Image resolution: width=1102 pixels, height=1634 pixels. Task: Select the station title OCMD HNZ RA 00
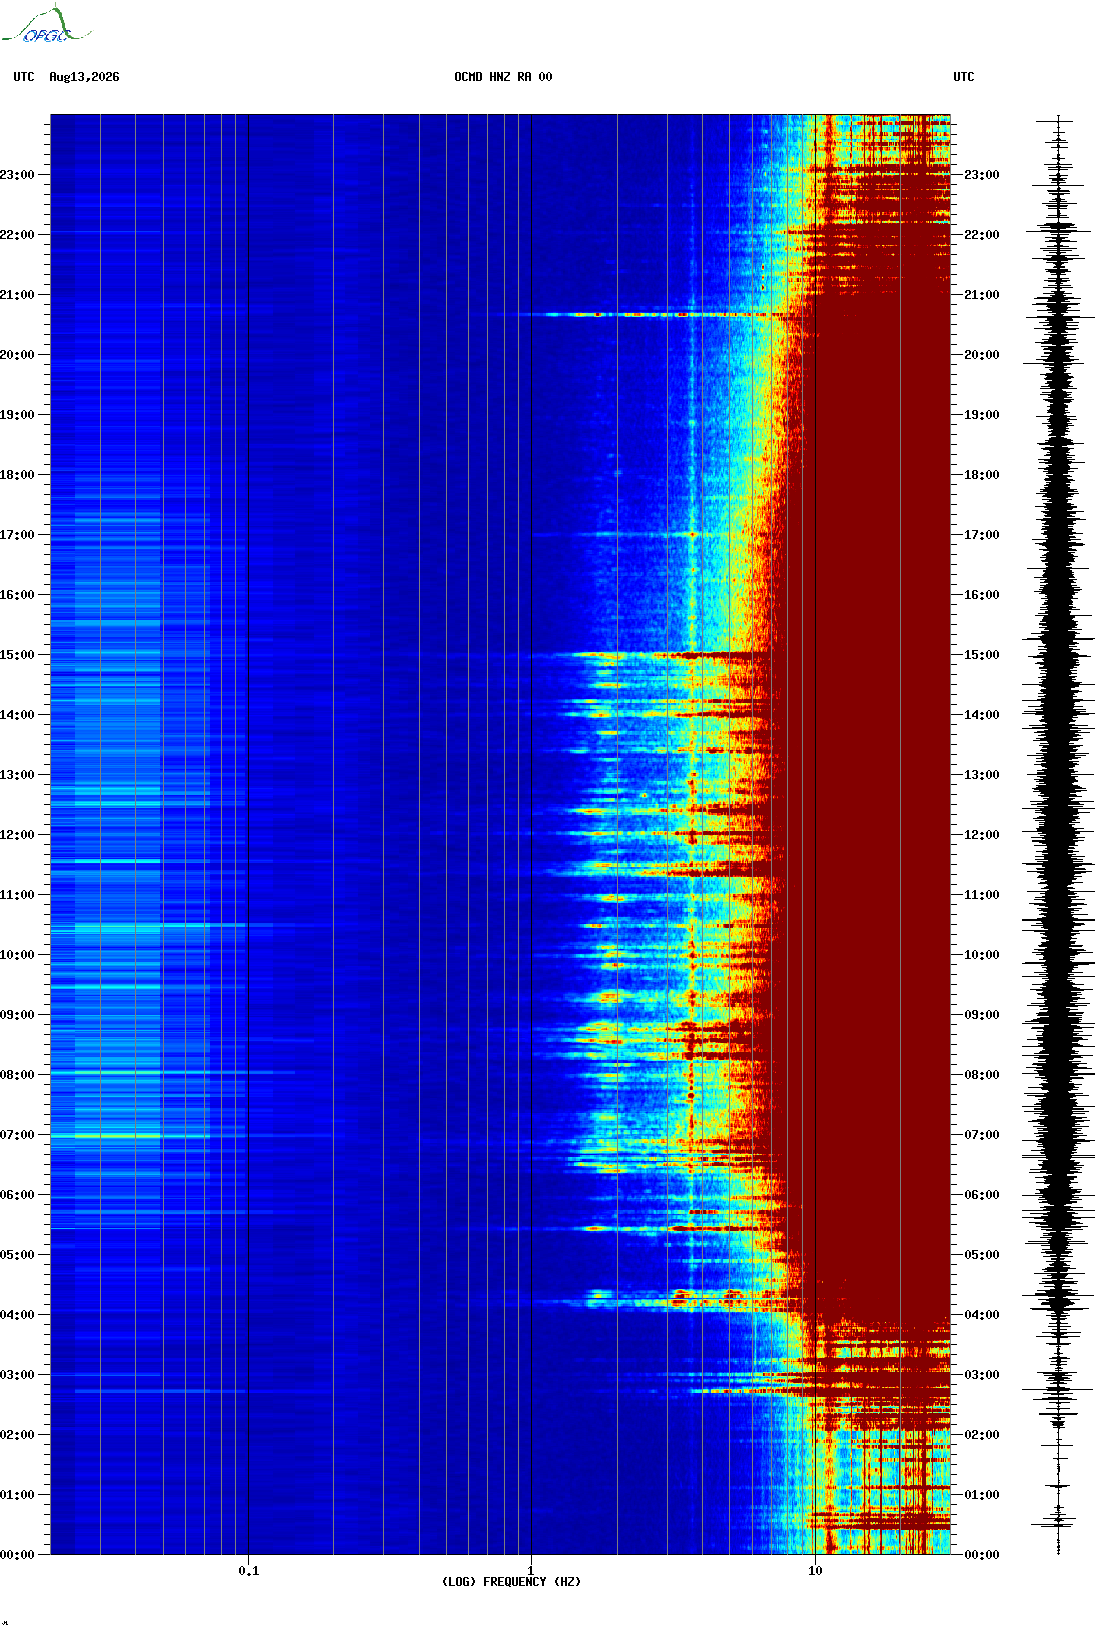[x=503, y=77]
